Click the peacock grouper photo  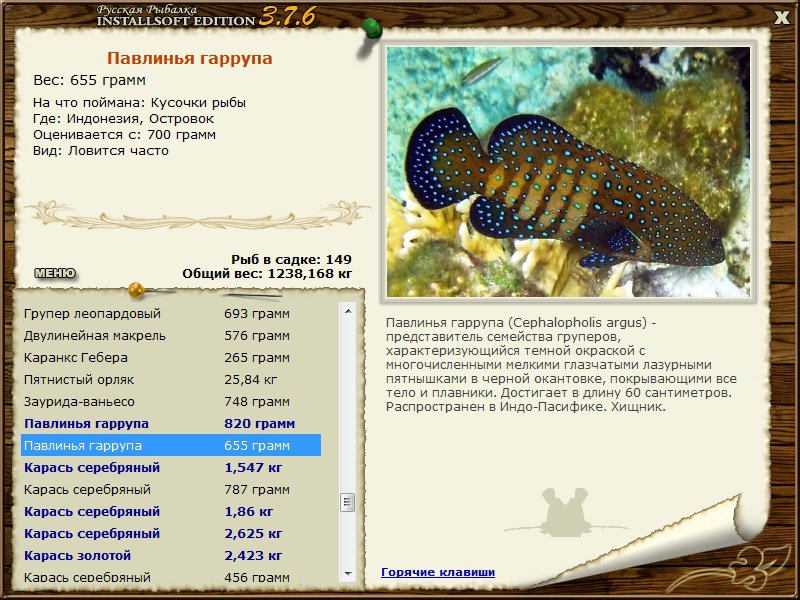click(568, 172)
